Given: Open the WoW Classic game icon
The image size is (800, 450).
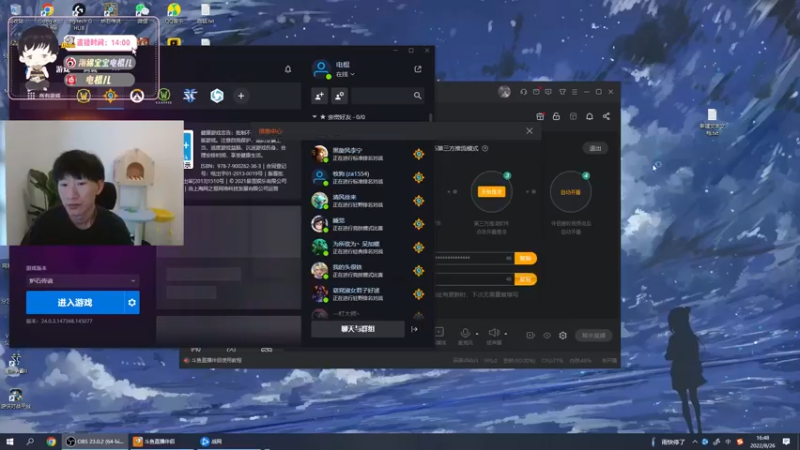Looking at the screenshot, I should [164, 95].
